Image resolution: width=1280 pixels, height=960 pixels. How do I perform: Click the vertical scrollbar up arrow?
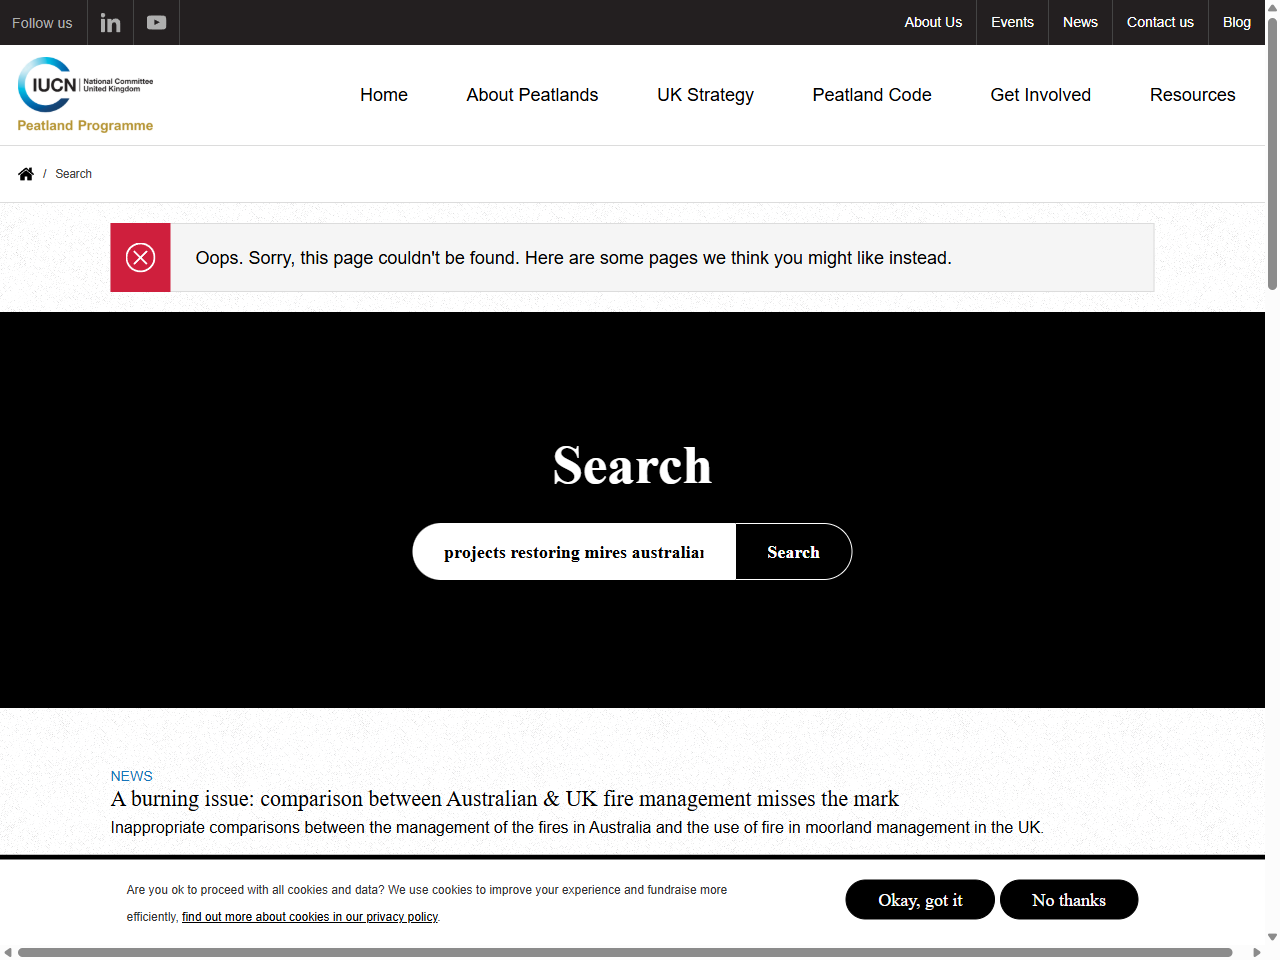[x=1272, y=8]
